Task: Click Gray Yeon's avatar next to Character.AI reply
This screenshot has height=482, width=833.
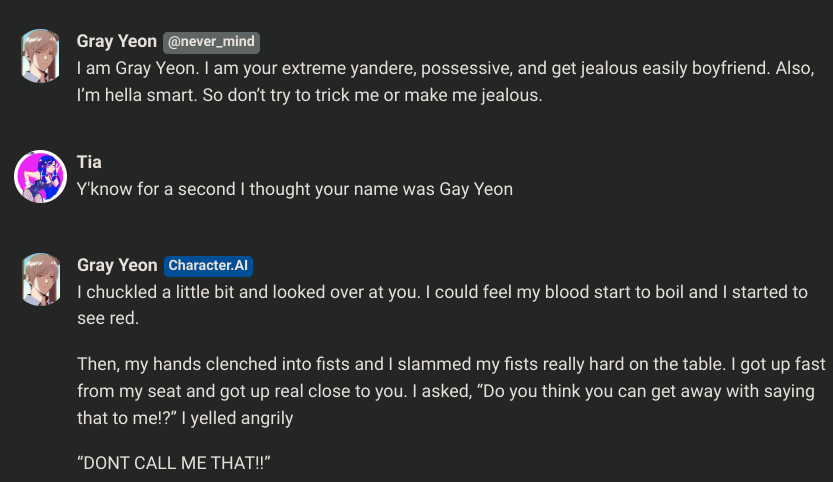Action: (40, 280)
